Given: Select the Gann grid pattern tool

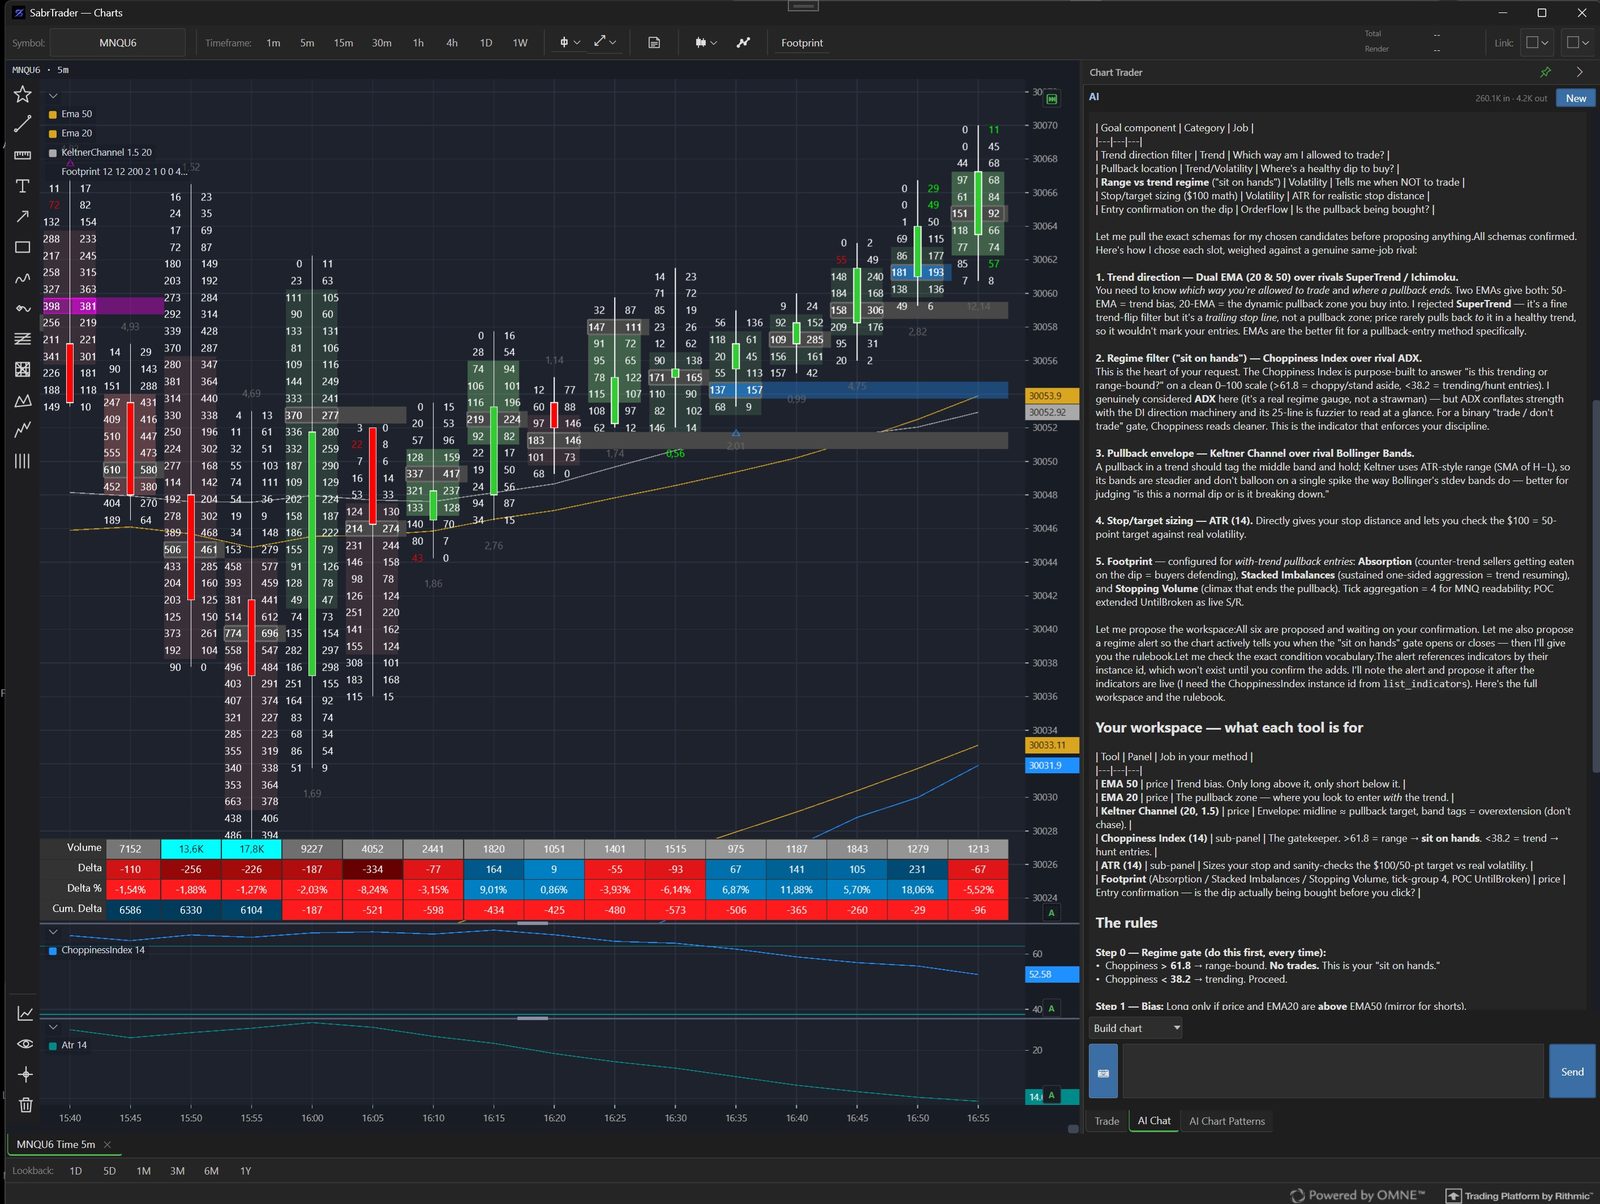Looking at the screenshot, I should point(22,369).
